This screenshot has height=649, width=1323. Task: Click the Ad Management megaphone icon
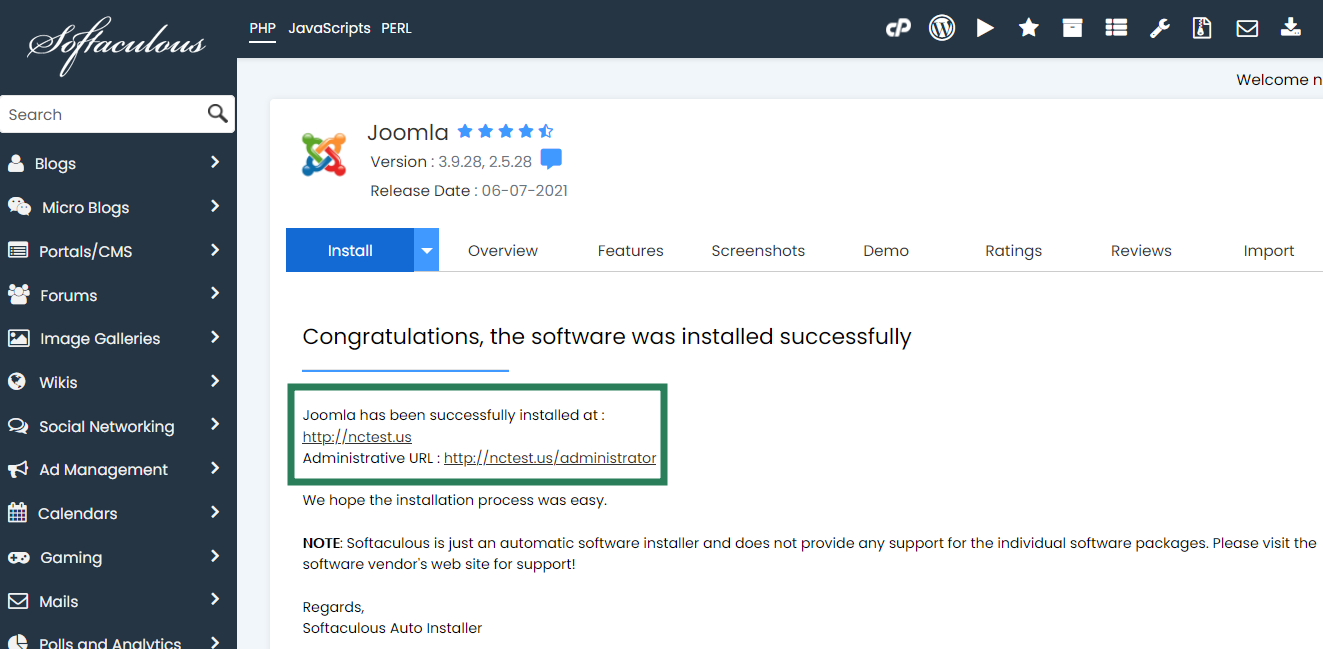tap(18, 469)
